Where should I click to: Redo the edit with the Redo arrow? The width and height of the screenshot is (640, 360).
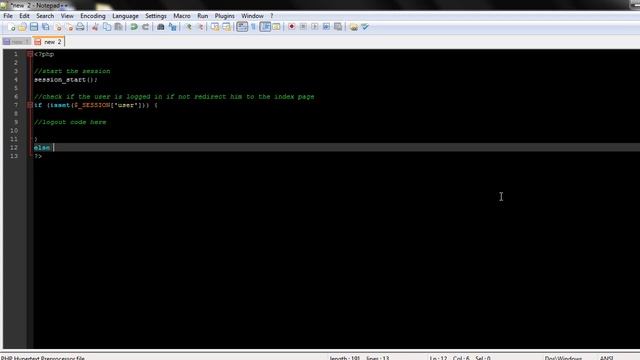(145, 27)
